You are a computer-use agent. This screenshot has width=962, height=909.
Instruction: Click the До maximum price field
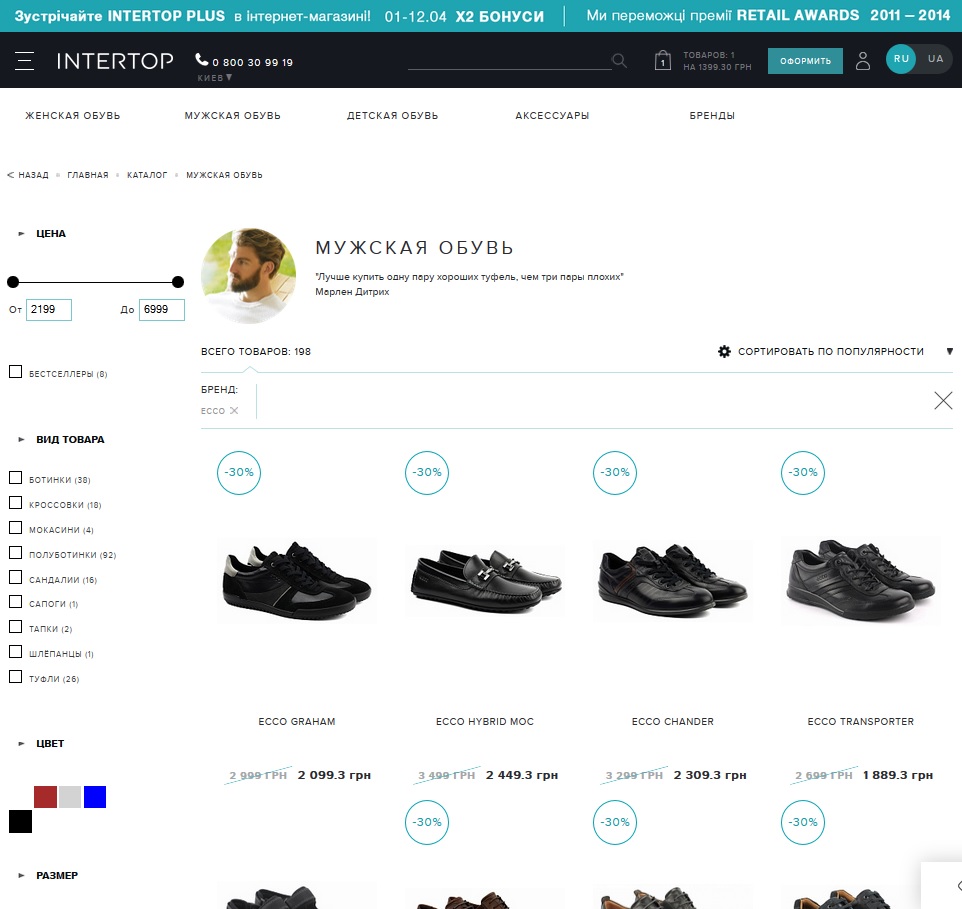click(x=162, y=310)
